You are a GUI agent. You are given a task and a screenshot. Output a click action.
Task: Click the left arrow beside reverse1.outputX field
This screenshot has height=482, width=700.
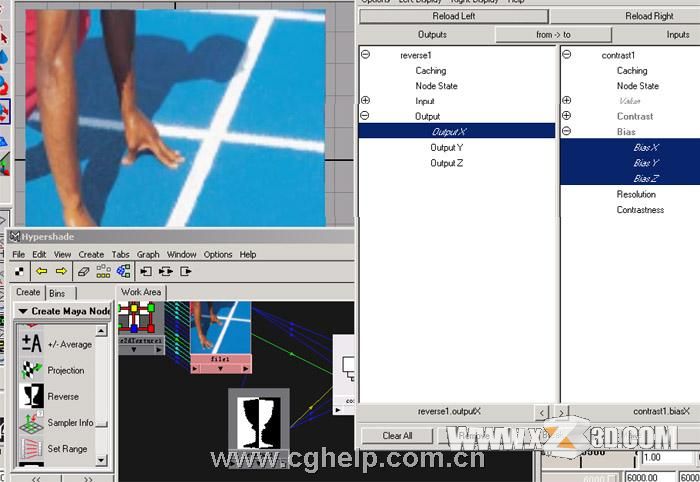(x=542, y=412)
